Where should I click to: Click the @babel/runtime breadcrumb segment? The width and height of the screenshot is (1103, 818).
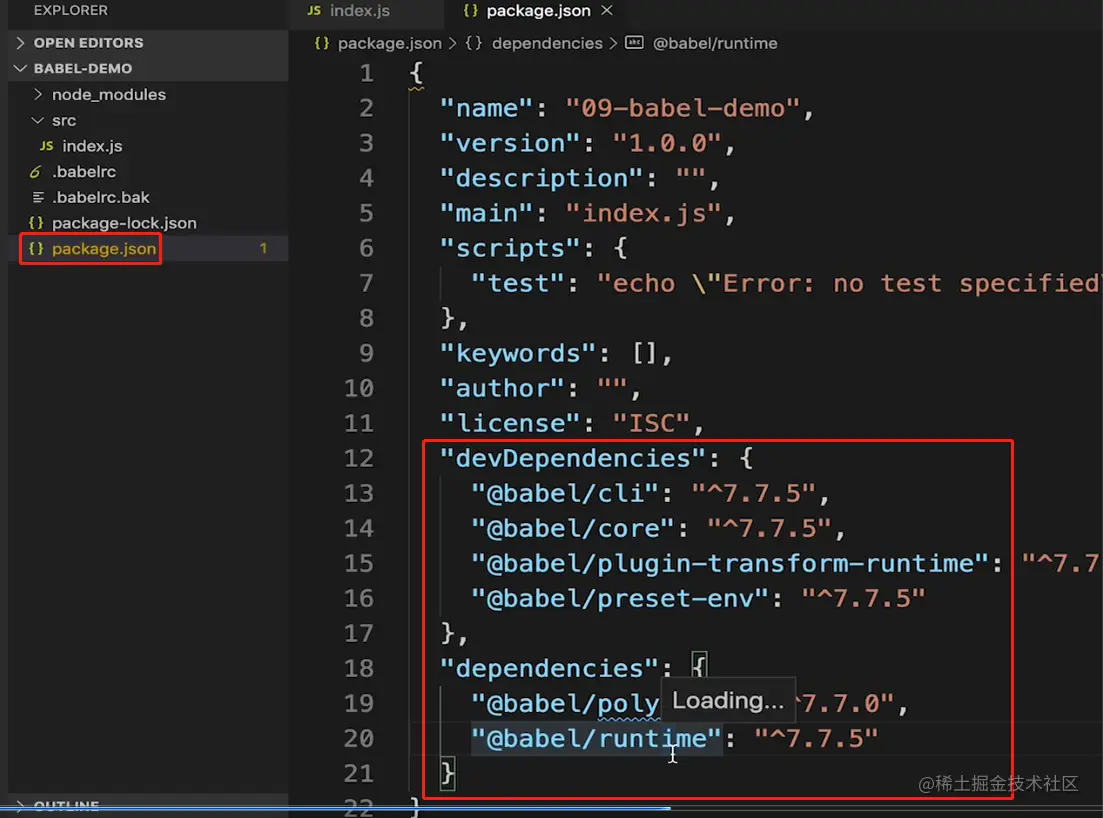pyautogui.click(x=715, y=44)
